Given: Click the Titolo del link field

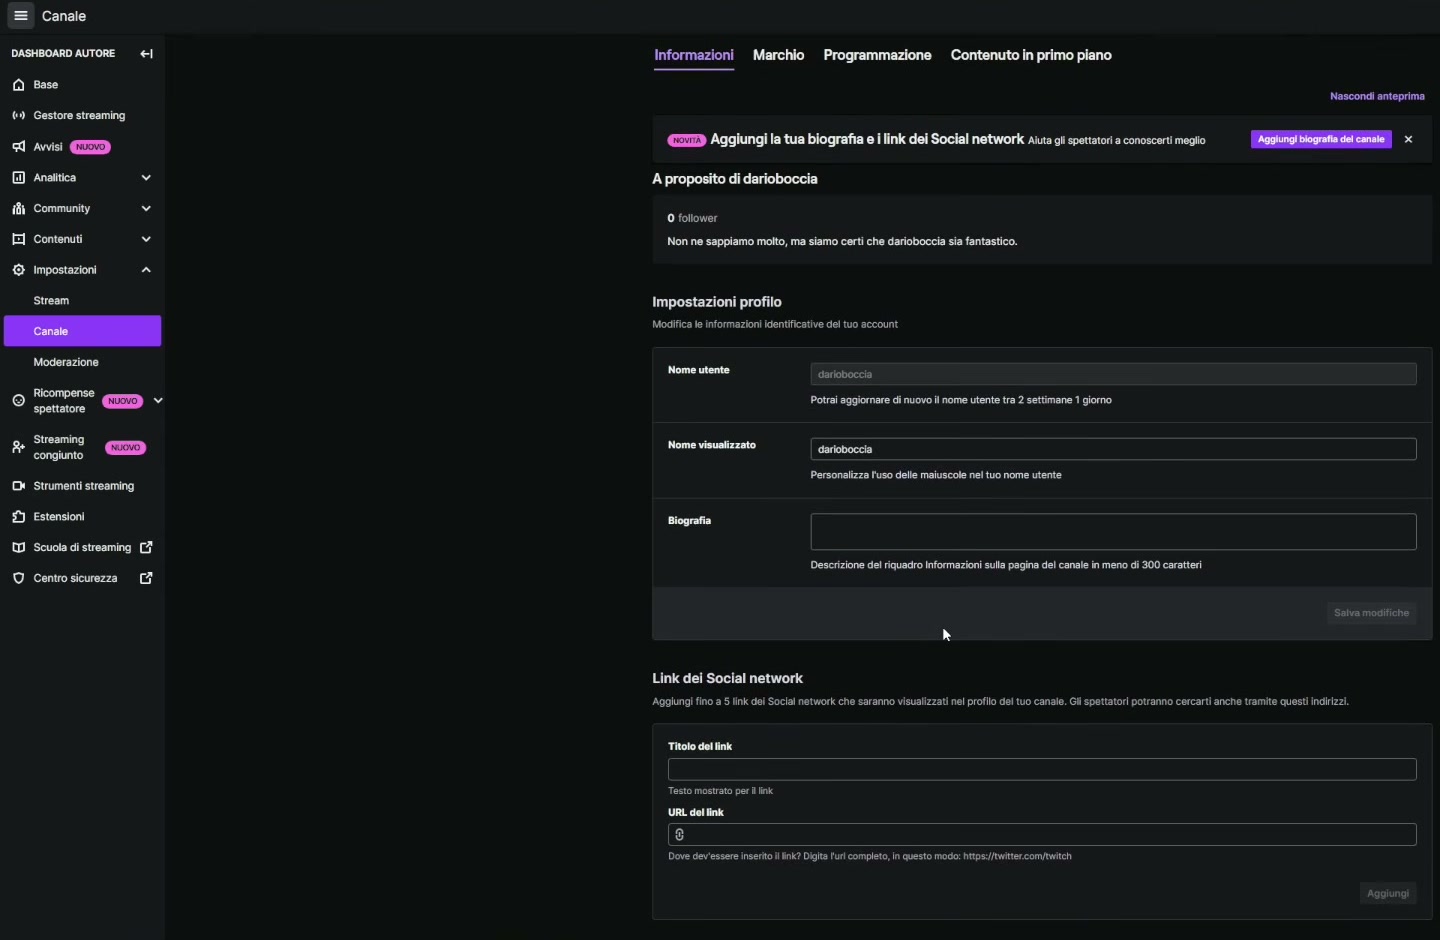Looking at the screenshot, I should point(1042,769).
